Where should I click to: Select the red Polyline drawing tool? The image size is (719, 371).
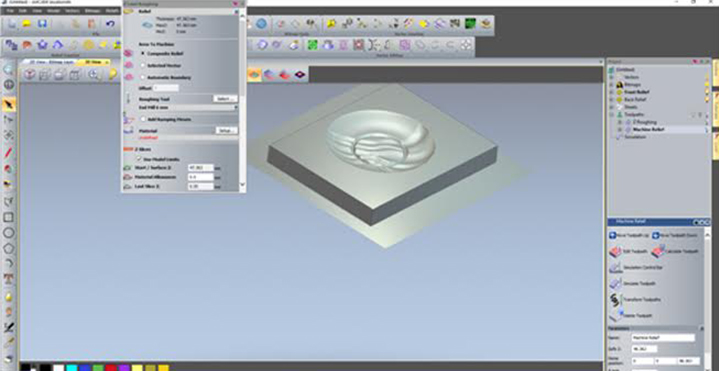pyautogui.click(x=9, y=153)
